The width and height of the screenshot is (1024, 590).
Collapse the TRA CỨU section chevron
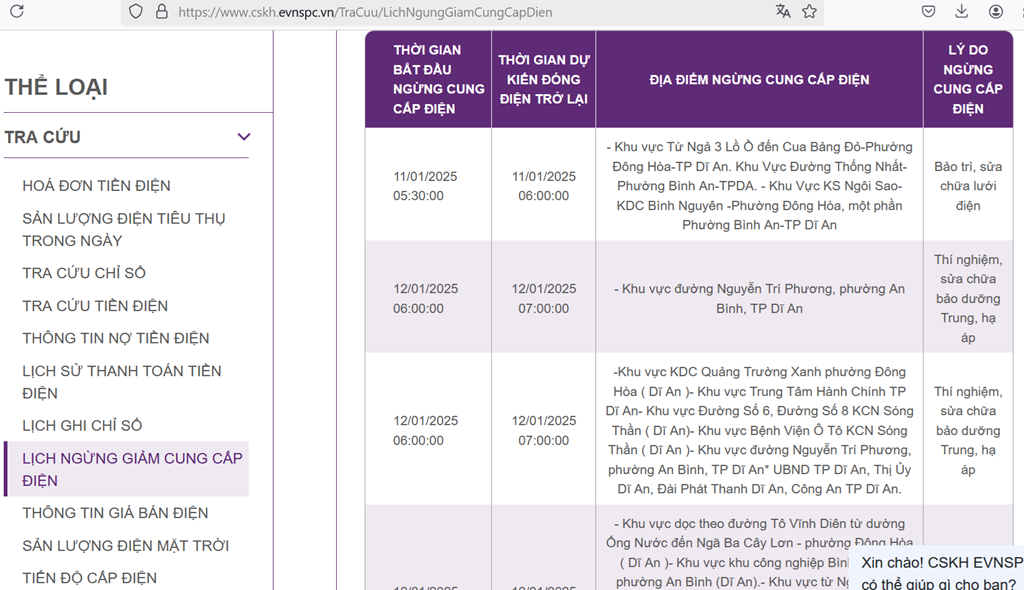(243, 137)
